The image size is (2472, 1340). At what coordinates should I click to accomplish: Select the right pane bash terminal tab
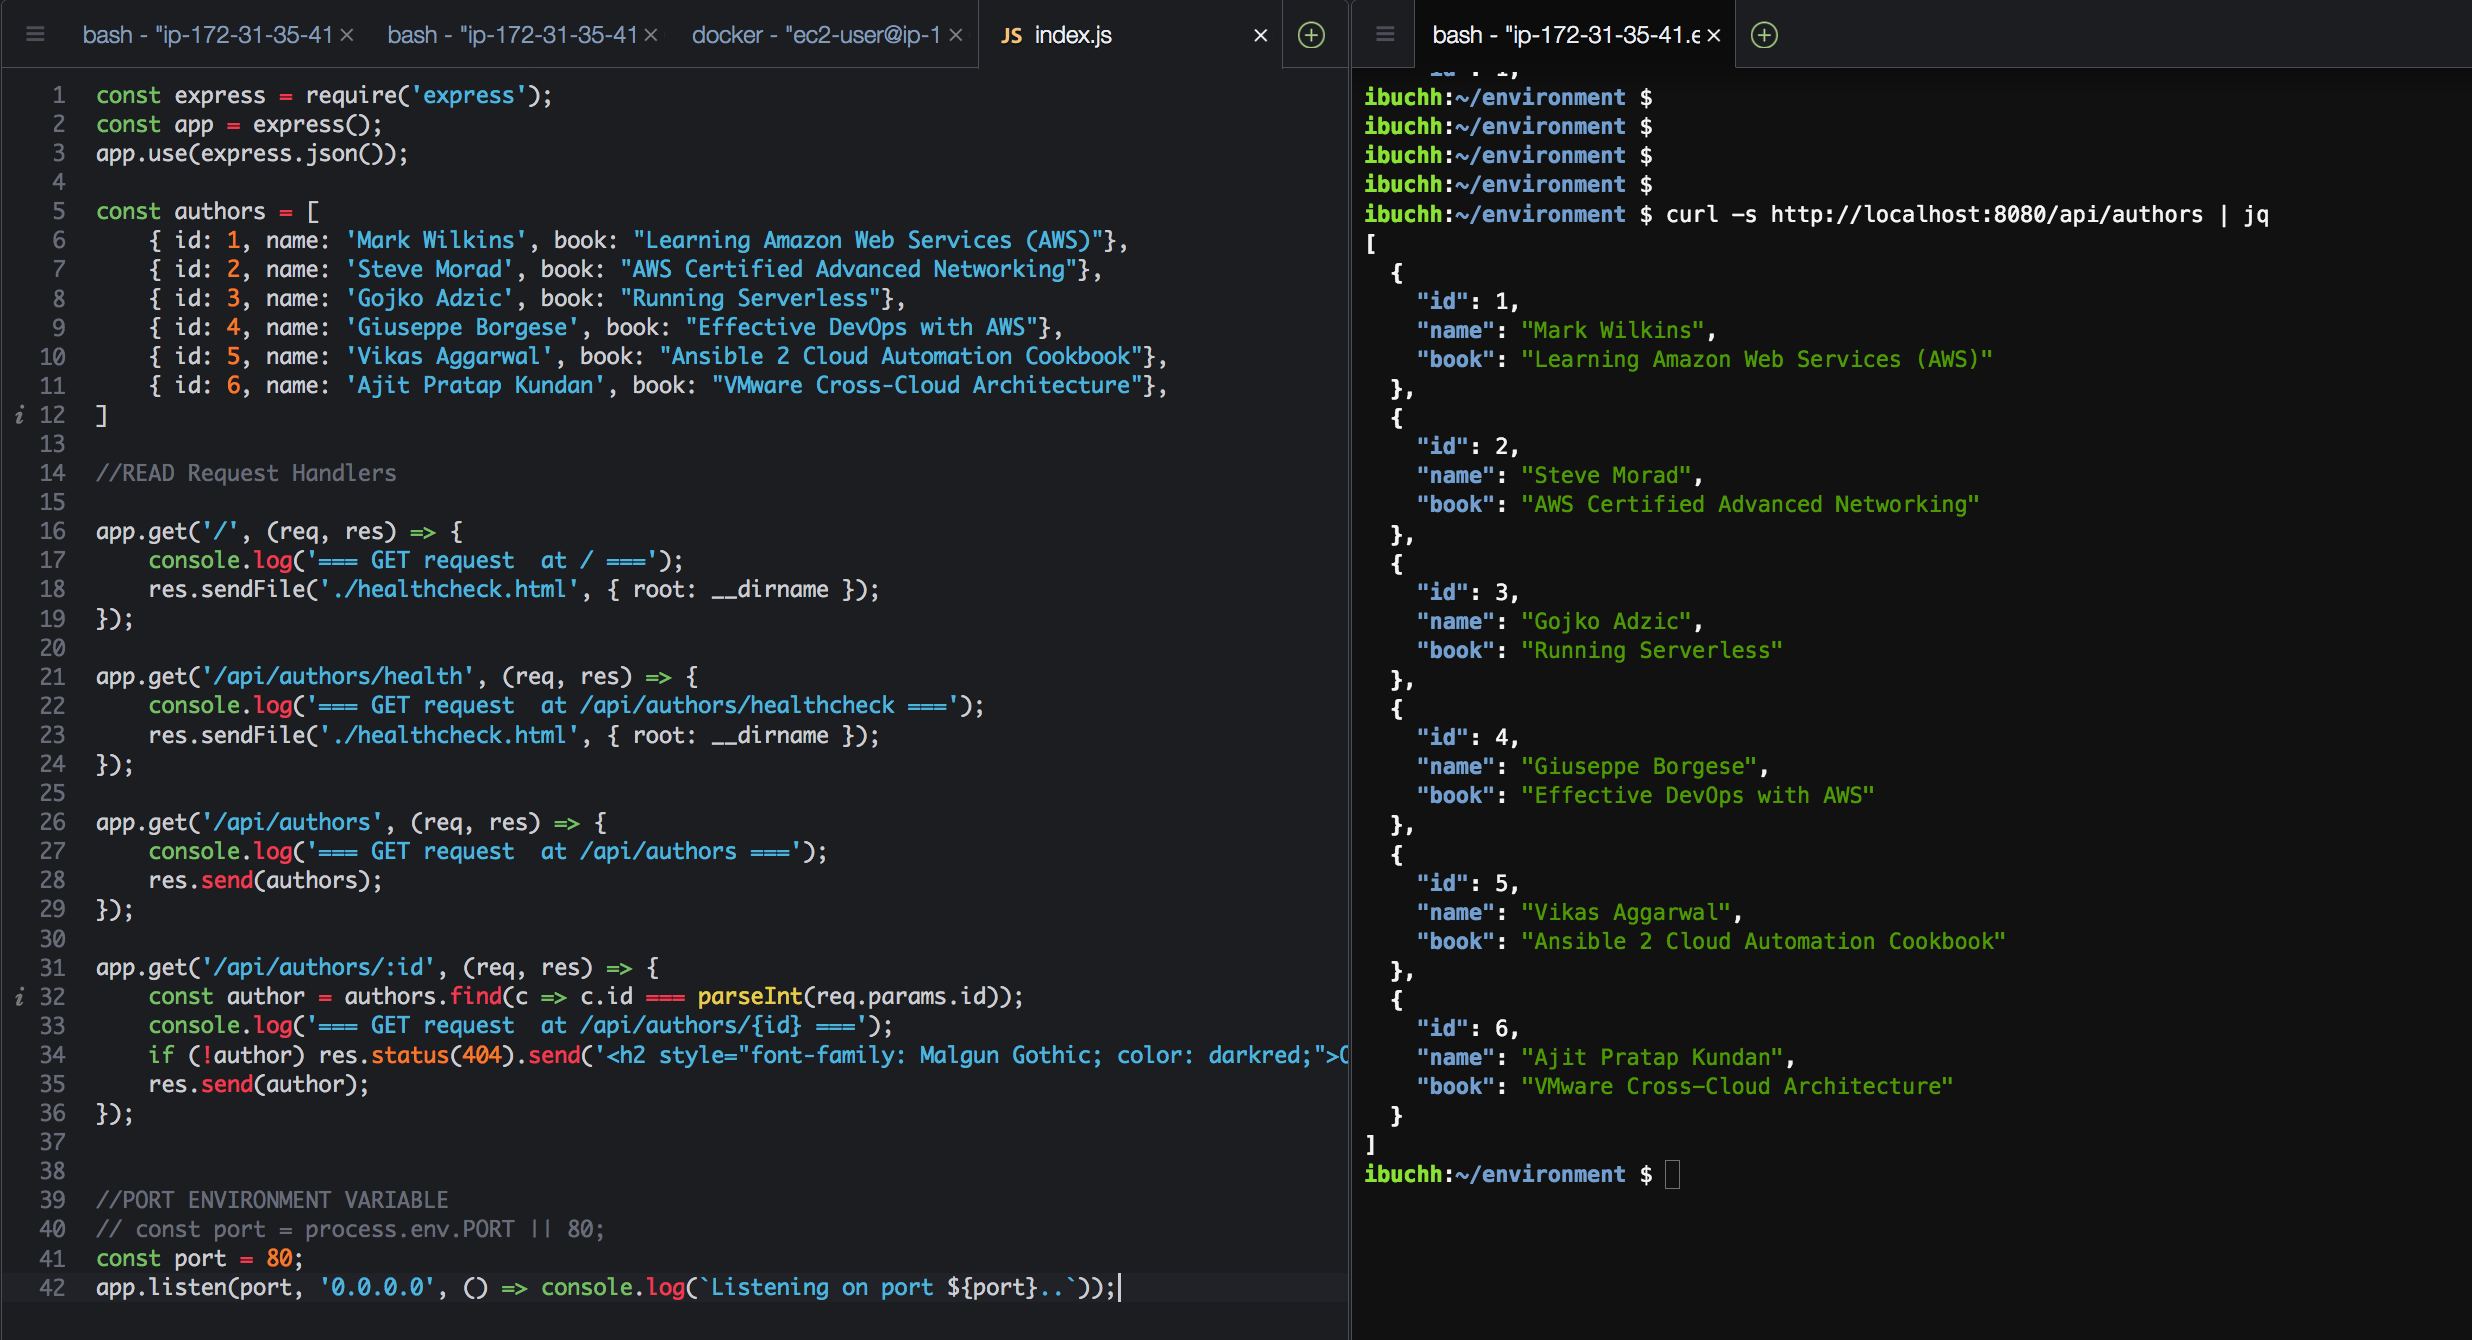coord(1565,35)
